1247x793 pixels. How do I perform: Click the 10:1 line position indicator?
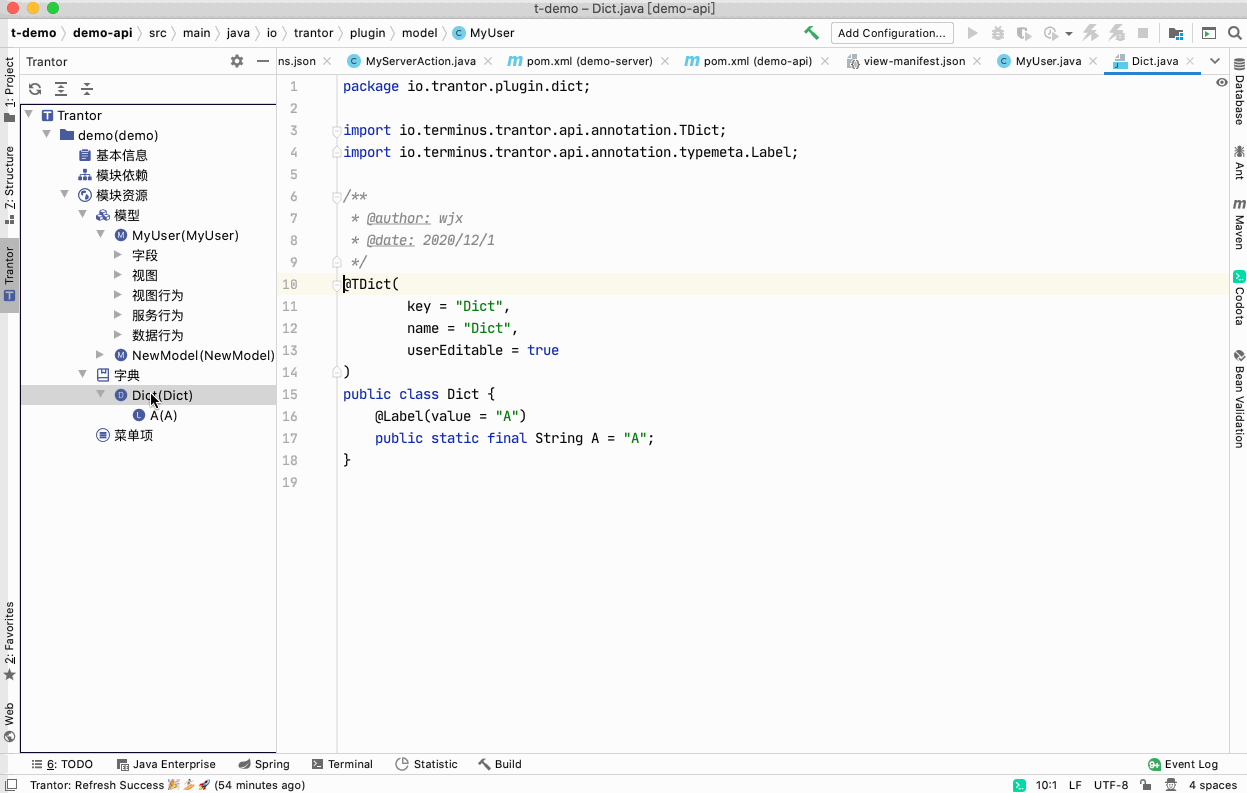coord(1046,785)
